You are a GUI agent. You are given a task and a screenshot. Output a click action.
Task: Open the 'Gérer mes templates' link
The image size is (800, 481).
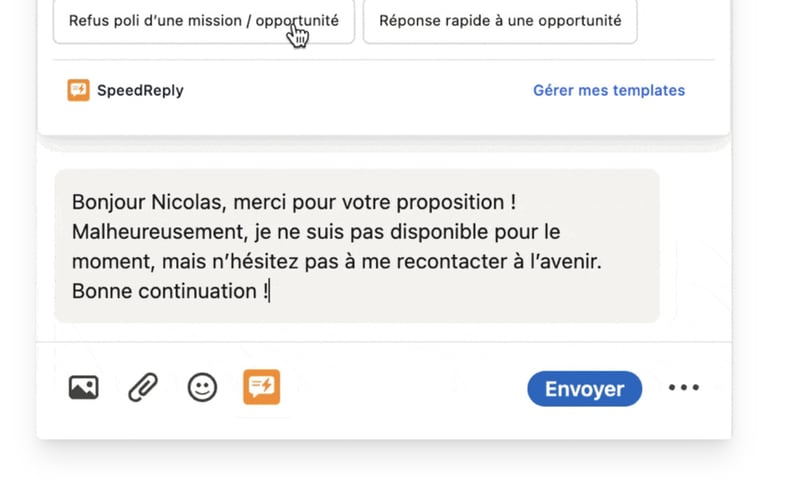[608, 90]
